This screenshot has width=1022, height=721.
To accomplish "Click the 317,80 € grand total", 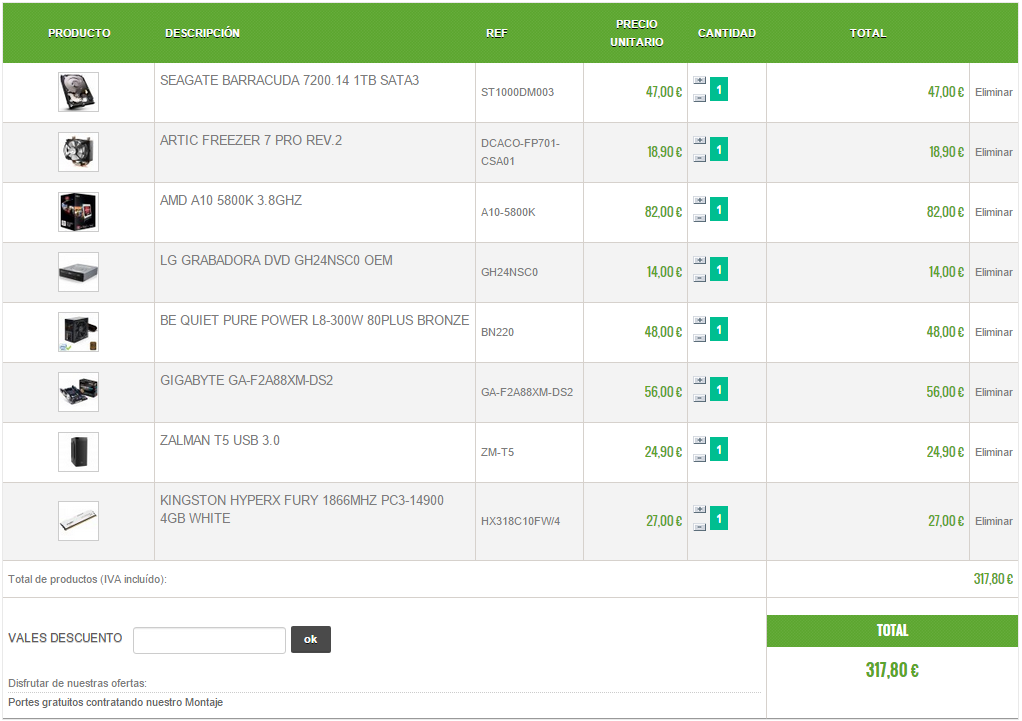I will [892, 670].
